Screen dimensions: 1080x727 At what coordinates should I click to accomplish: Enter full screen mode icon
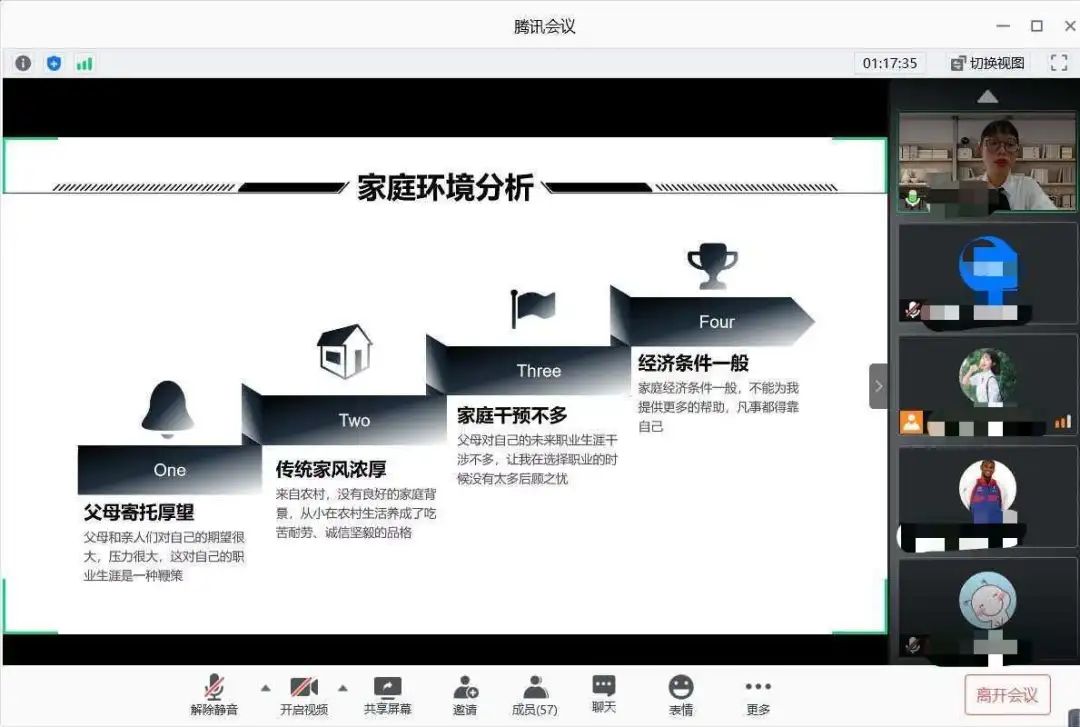[x=1059, y=63]
